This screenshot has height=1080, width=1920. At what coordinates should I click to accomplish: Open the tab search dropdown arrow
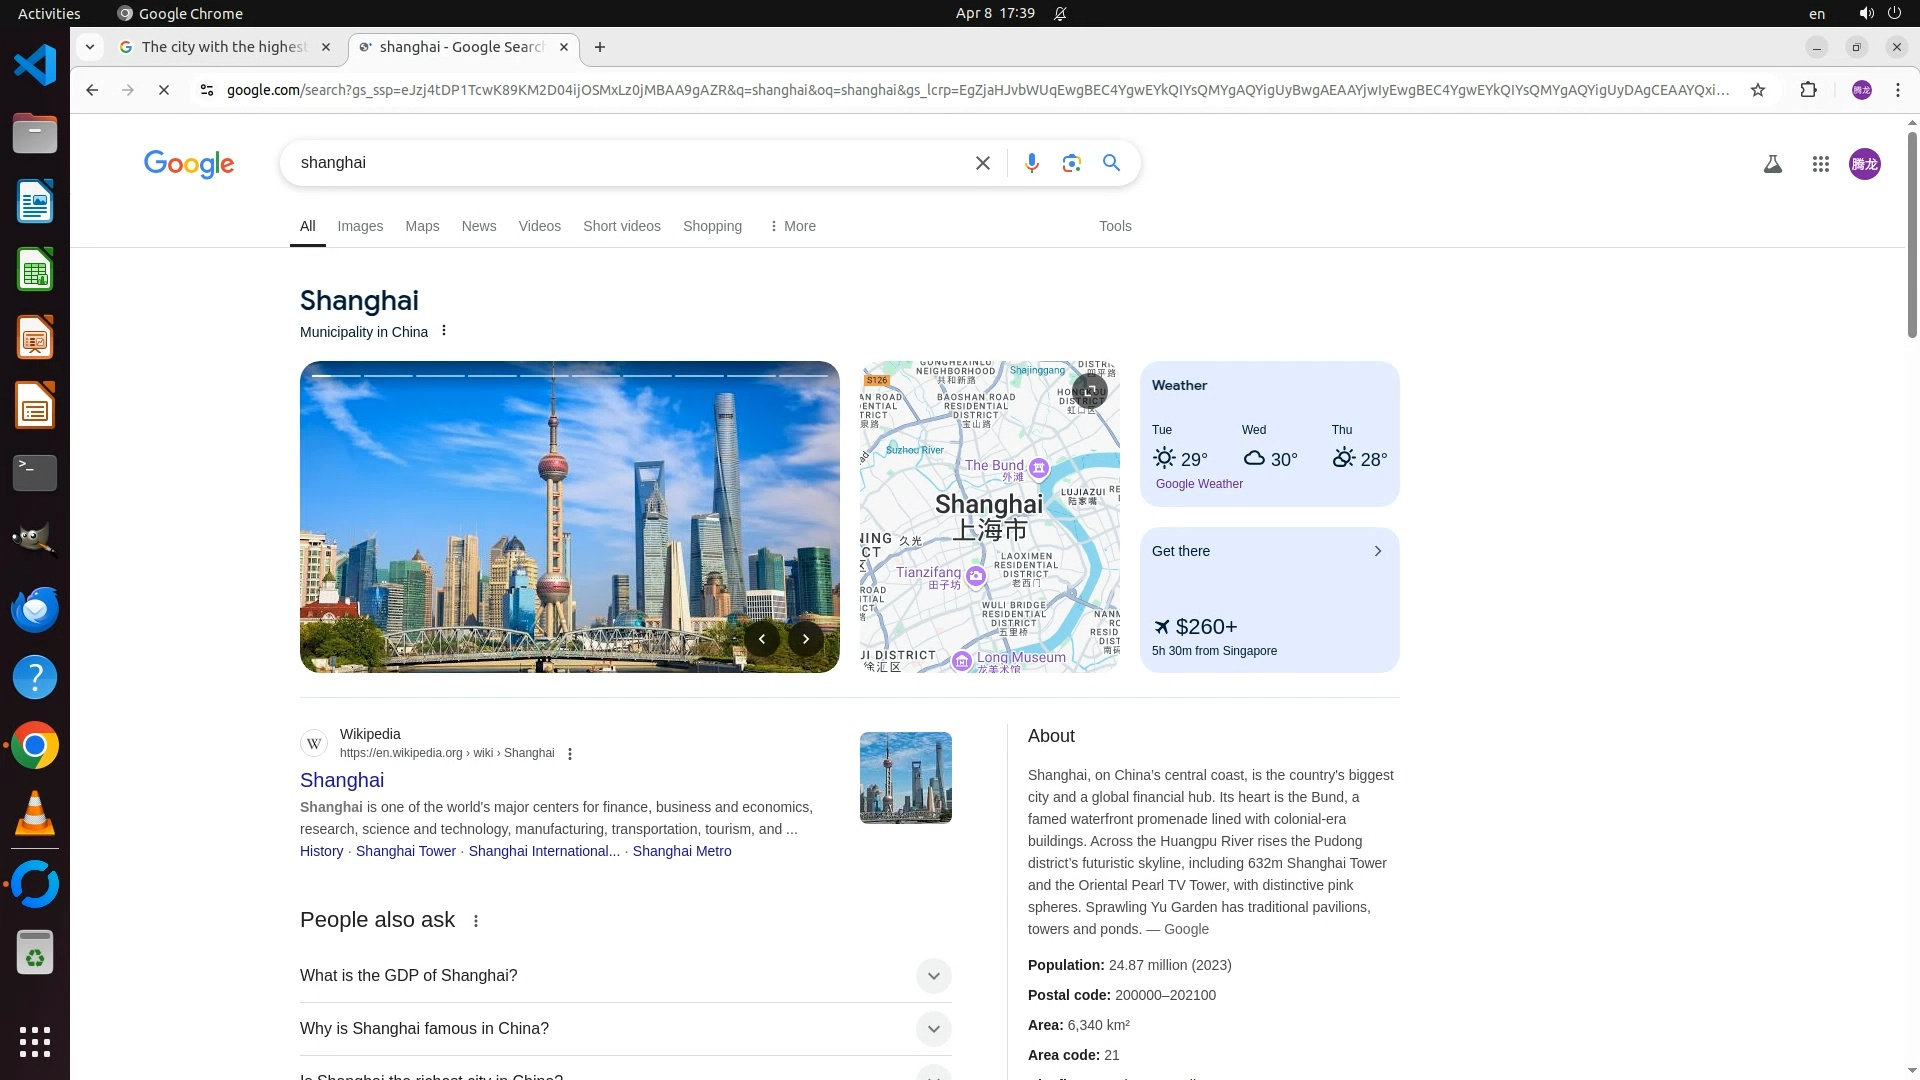[90, 47]
